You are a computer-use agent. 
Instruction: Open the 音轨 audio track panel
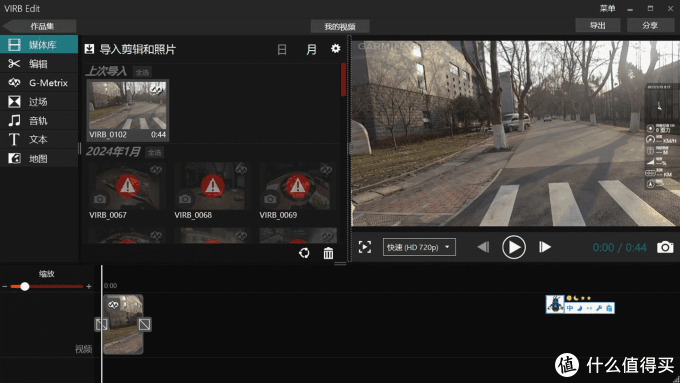coord(39,121)
